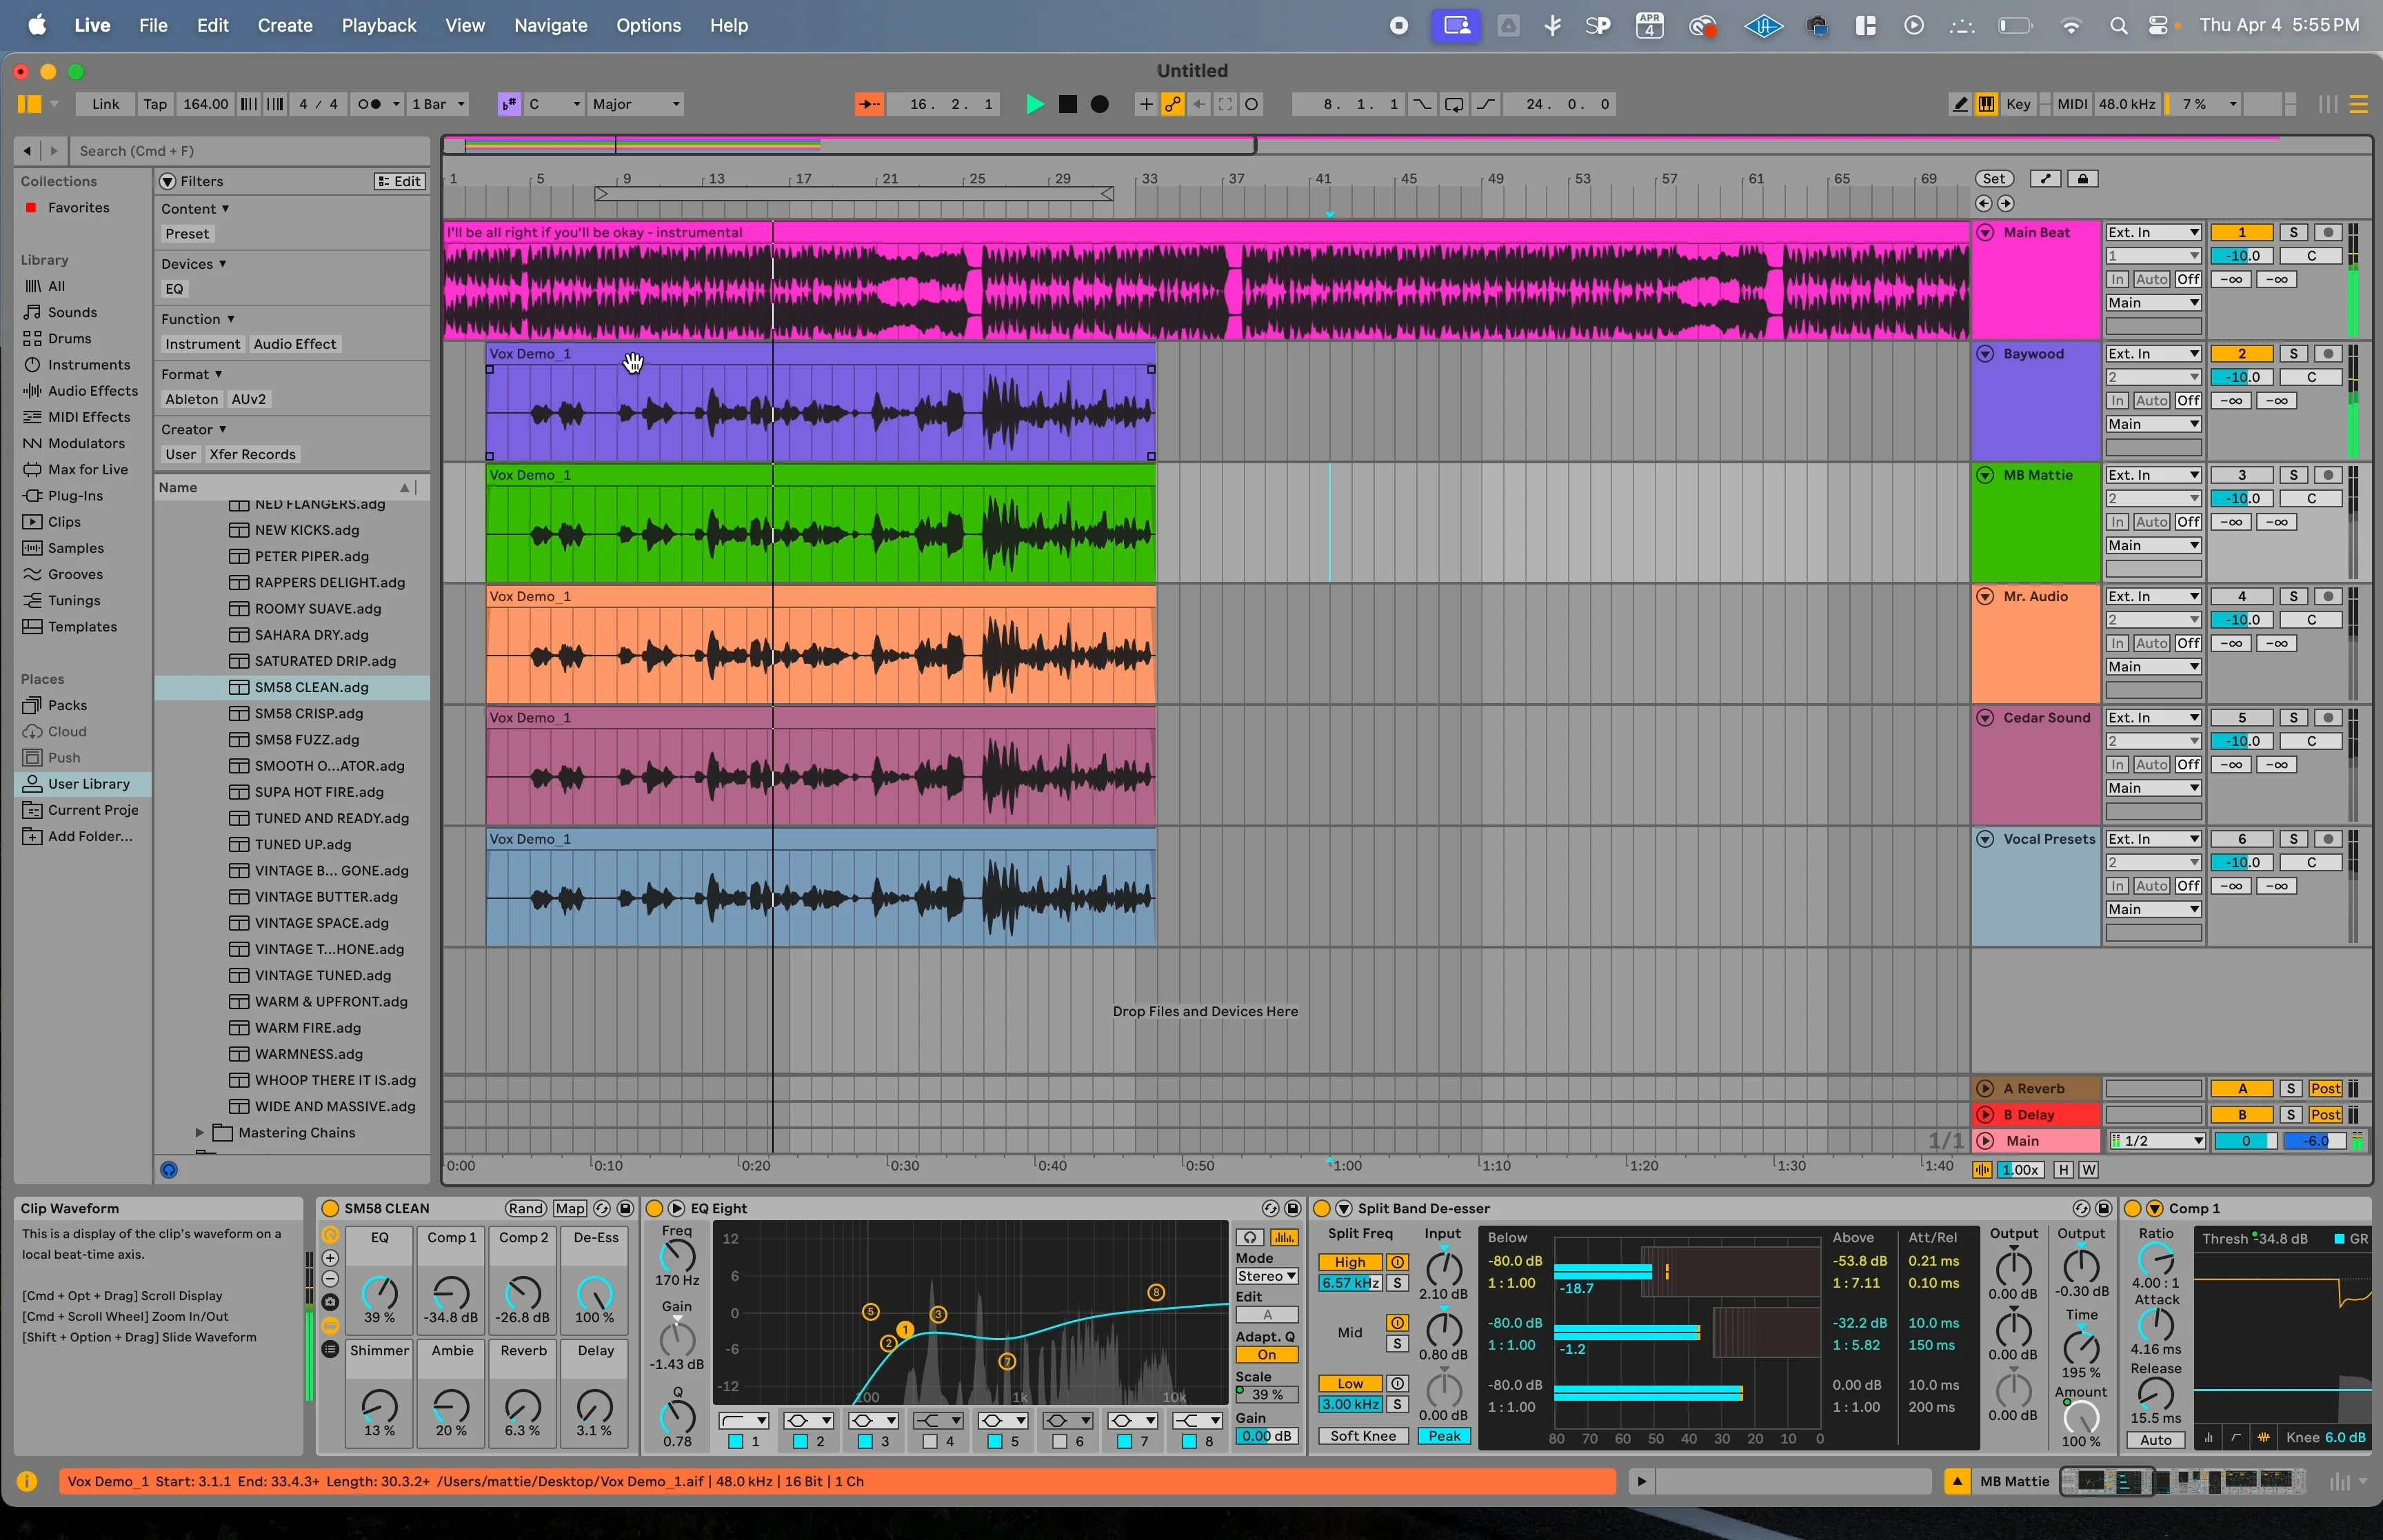
Task: Expand the Mastering Chains folder
Action: [x=199, y=1133]
